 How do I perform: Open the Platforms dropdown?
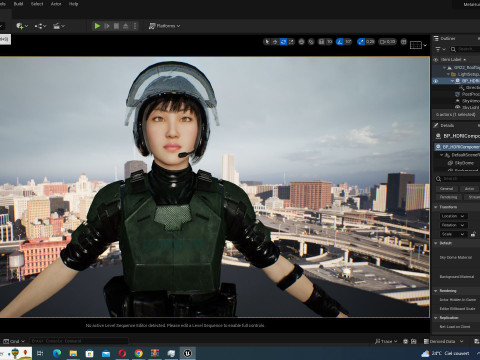tap(164, 26)
